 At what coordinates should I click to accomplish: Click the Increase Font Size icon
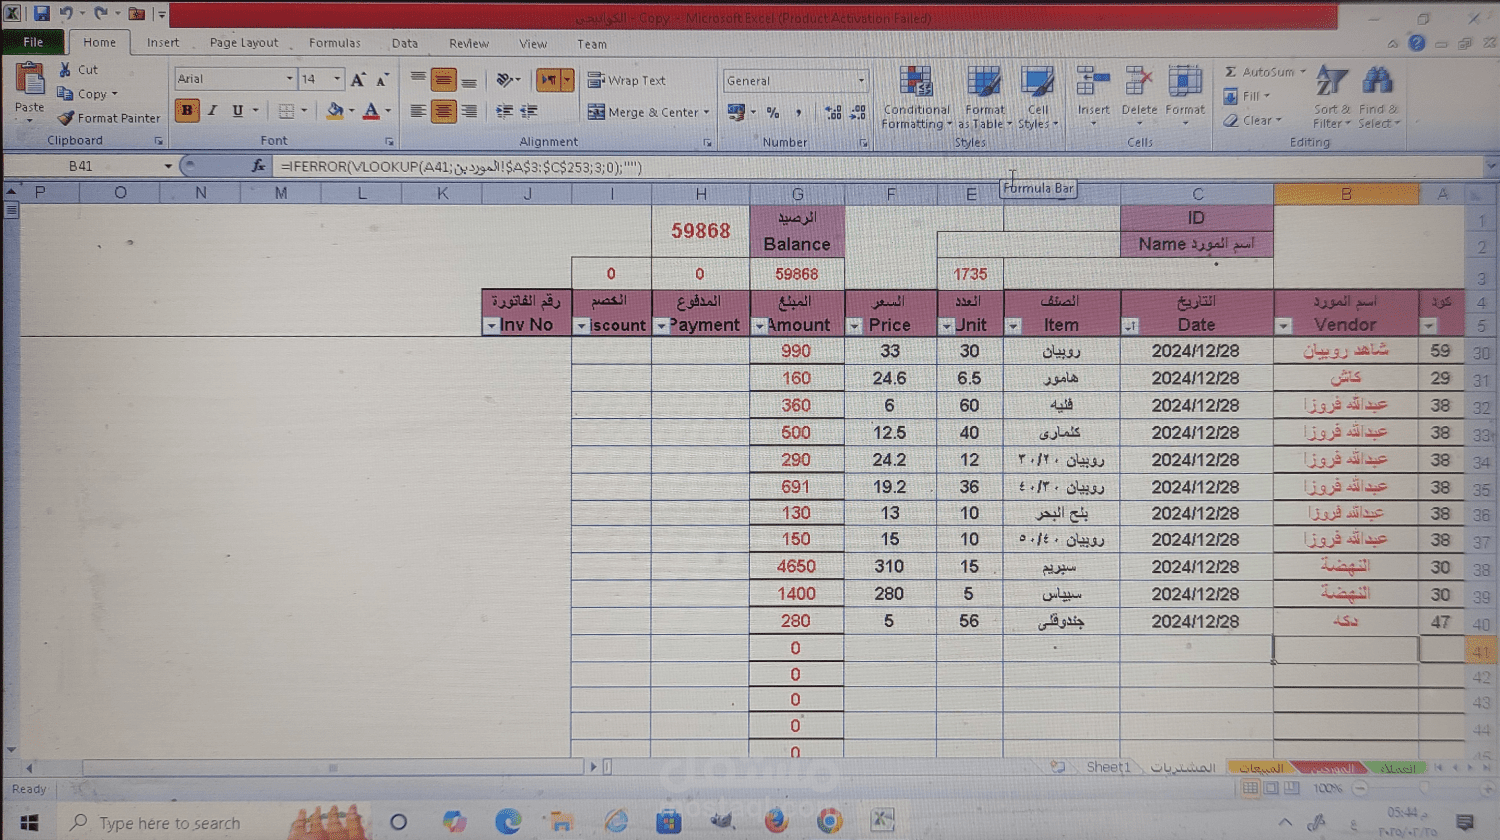pyautogui.click(x=358, y=79)
